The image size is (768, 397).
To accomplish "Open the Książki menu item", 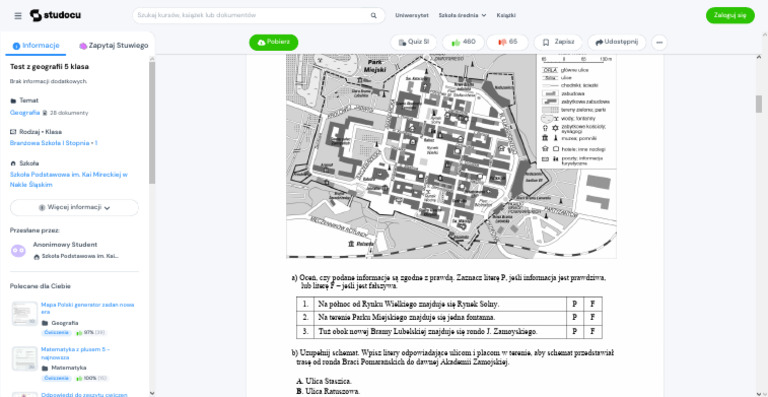I will (x=506, y=16).
